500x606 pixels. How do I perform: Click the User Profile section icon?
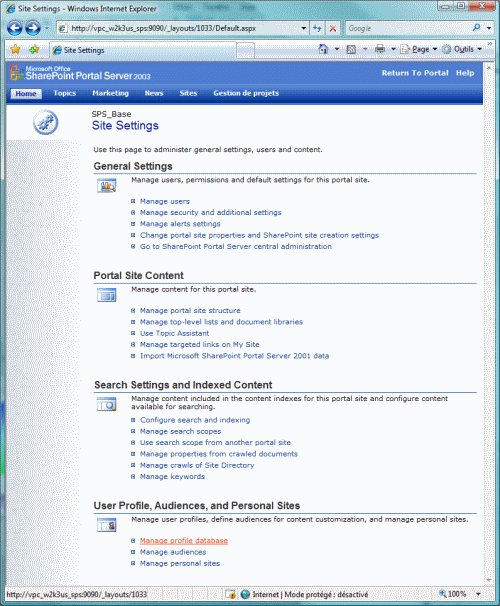click(107, 525)
